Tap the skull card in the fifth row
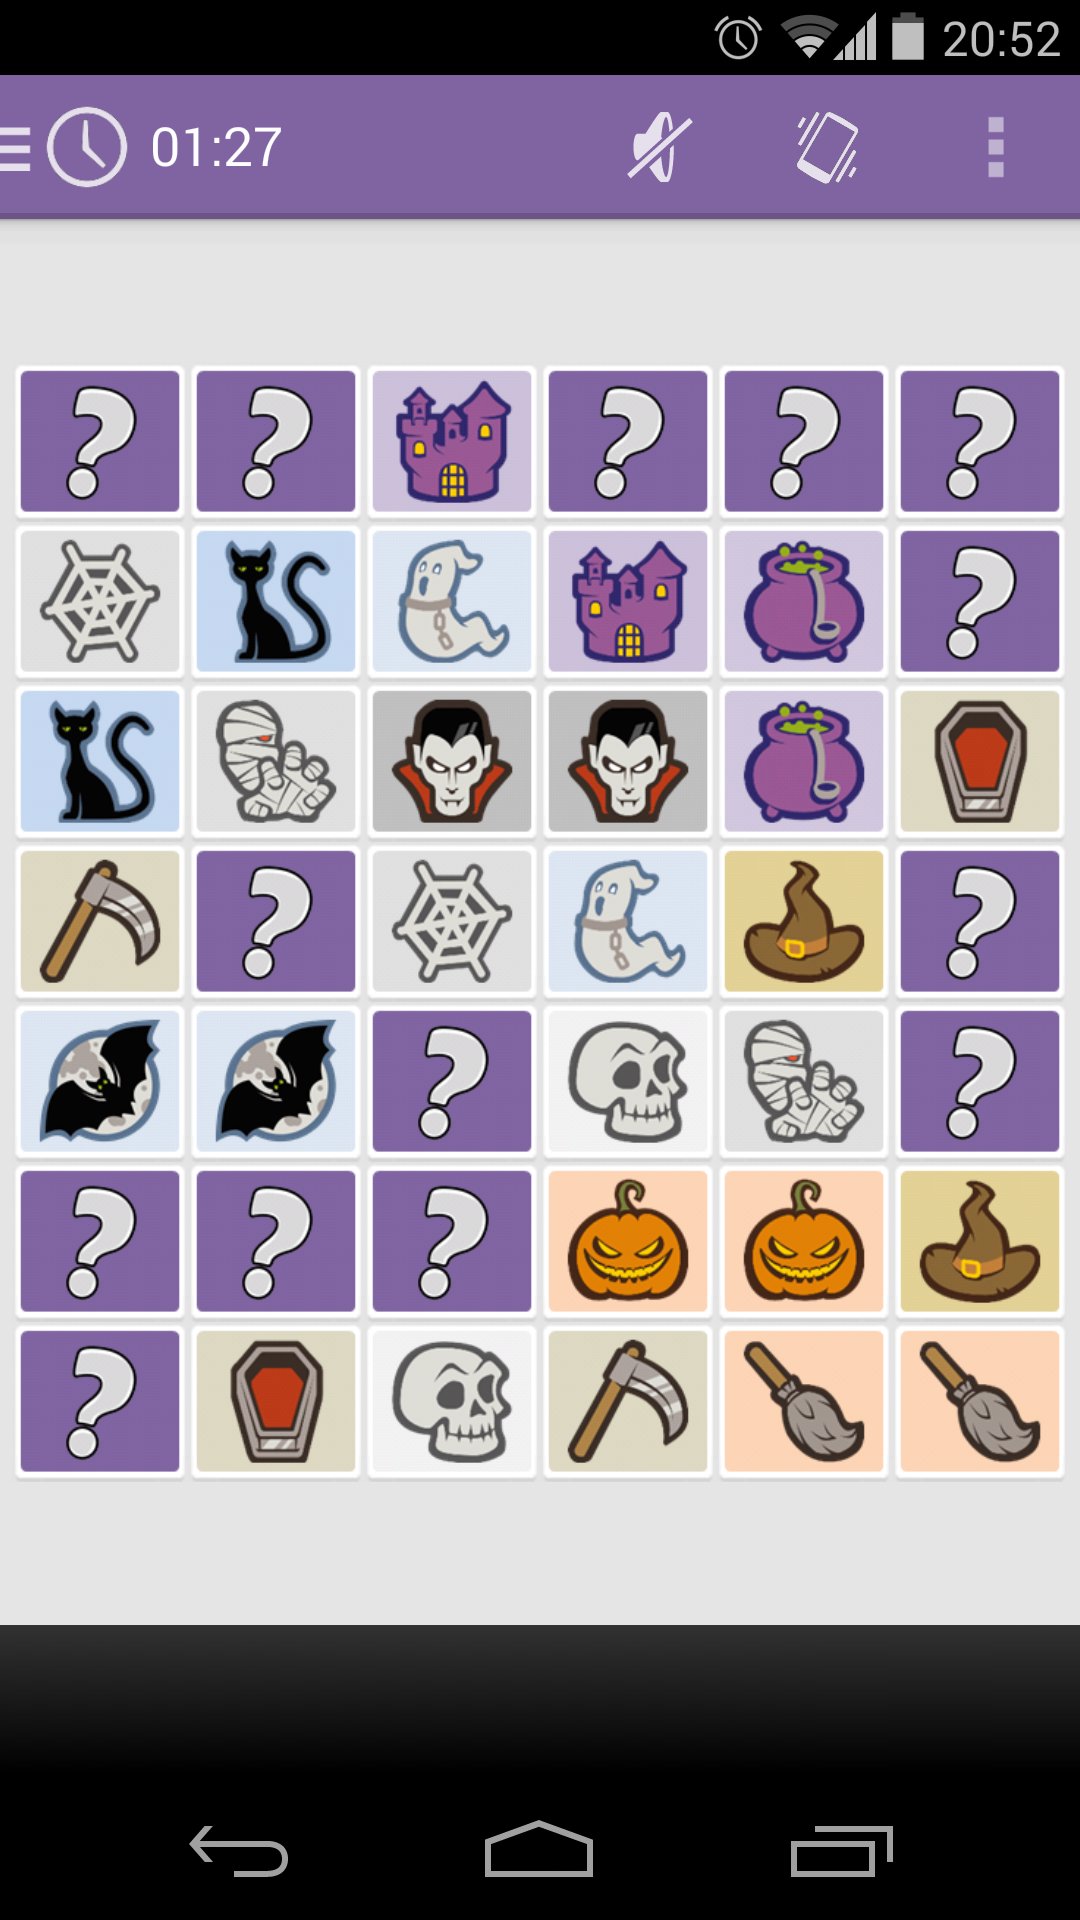This screenshot has height=1920, width=1080. tap(628, 1081)
